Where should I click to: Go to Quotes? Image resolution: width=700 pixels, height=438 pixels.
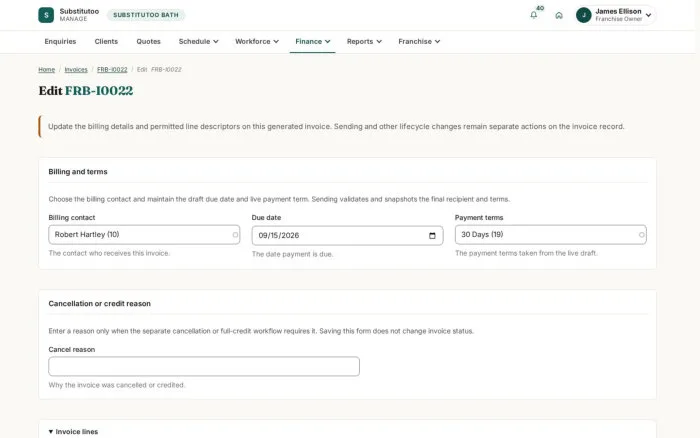click(148, 42)
